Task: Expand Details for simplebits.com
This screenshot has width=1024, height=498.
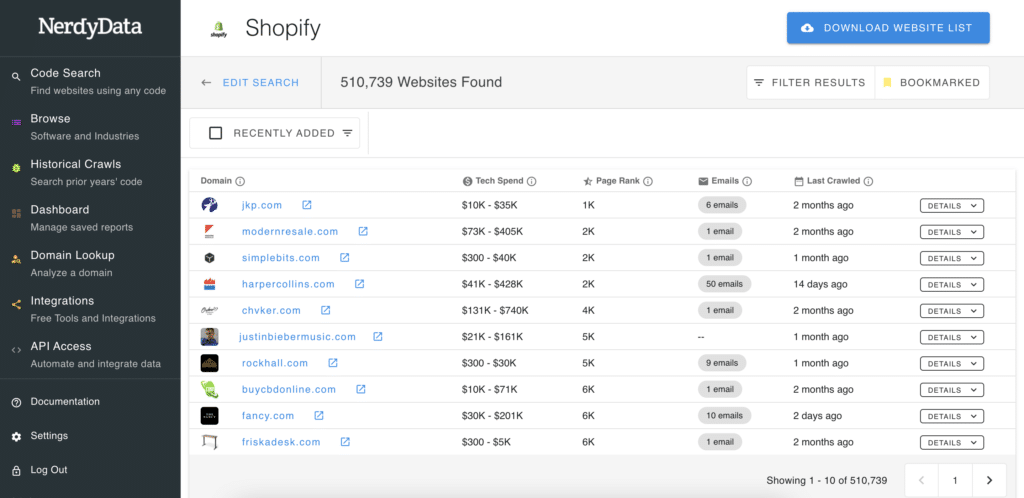Action: [952, 258]
